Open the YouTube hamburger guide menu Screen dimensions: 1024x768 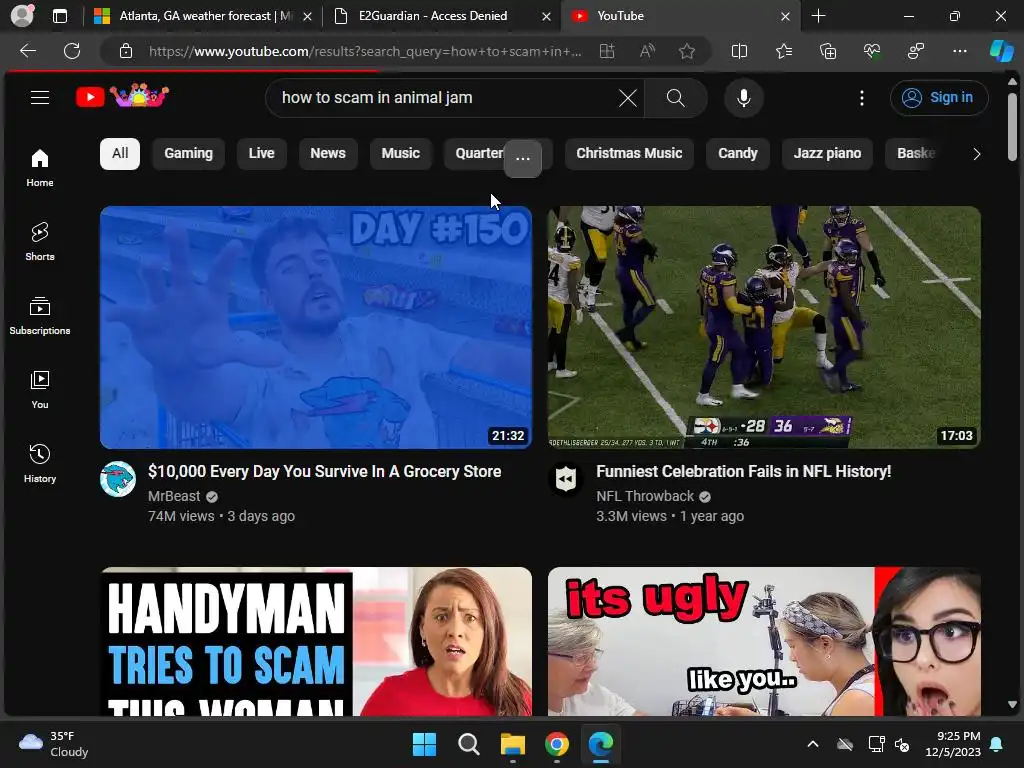(x=40, y=97)
